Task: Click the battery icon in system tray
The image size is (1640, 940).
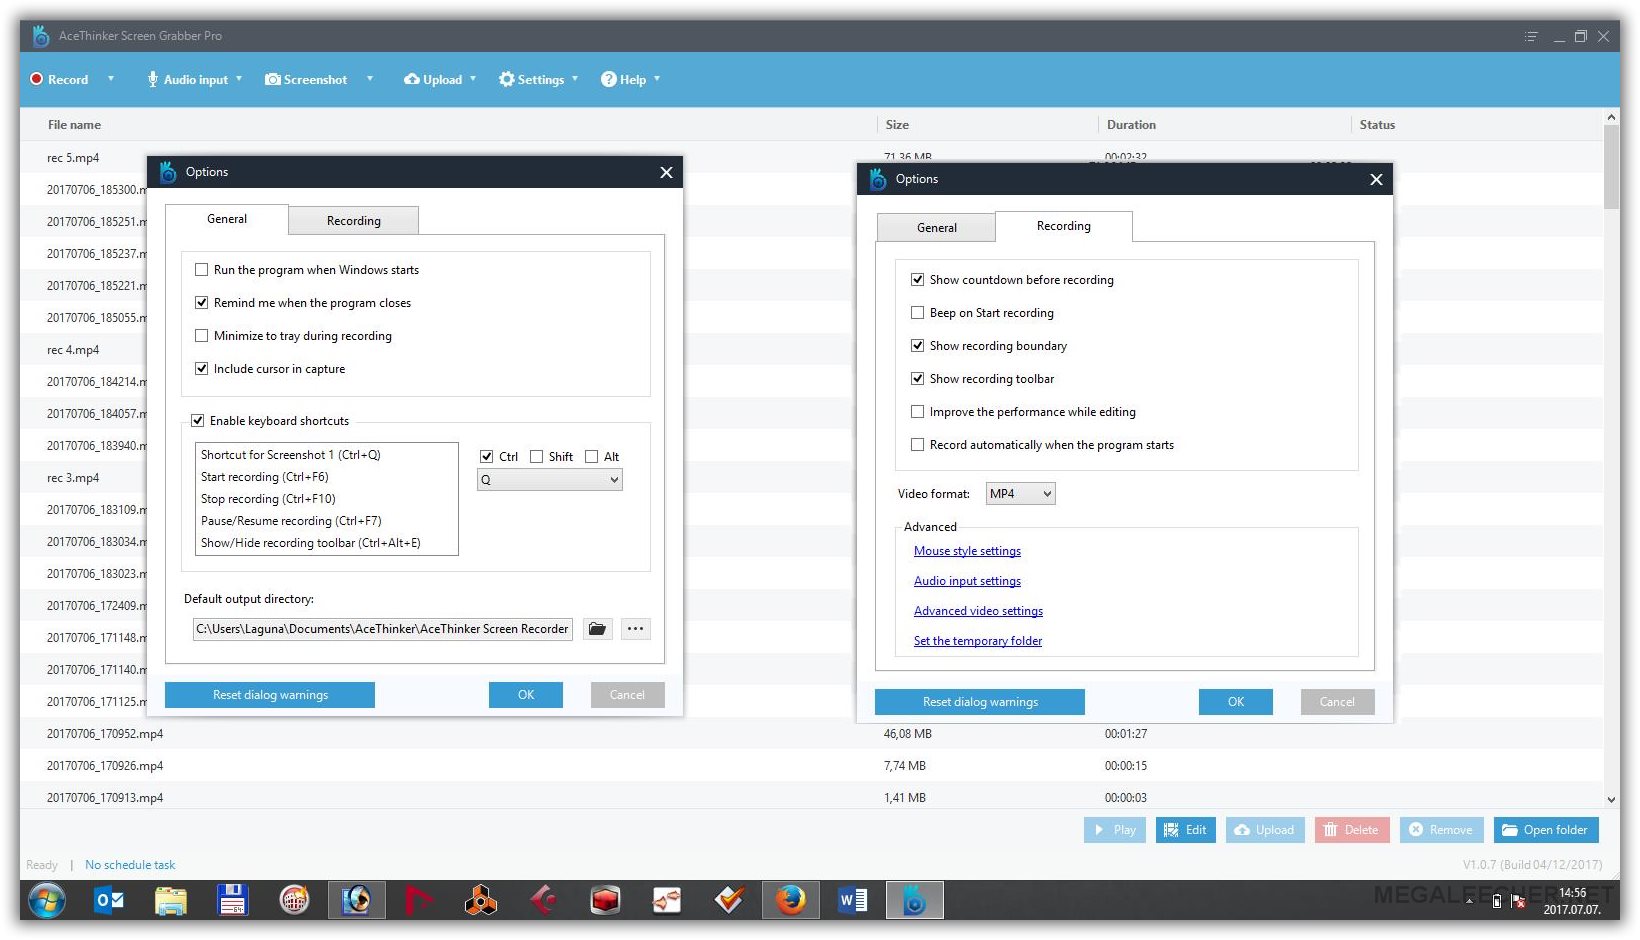Action: click(x=1497, y=901)
